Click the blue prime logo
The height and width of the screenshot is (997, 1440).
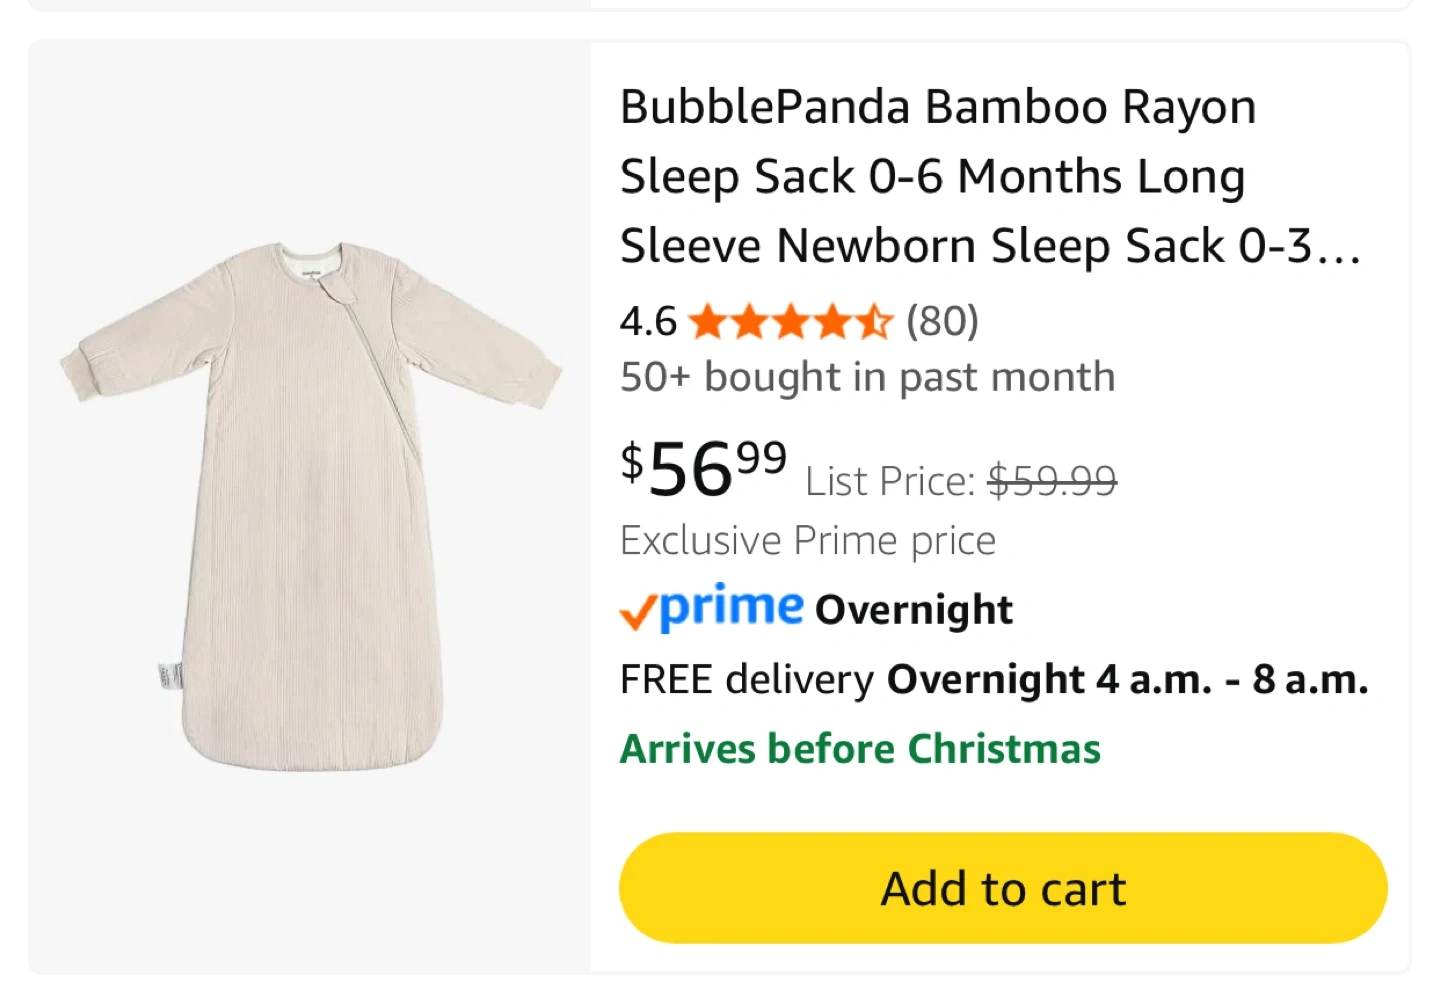coord(732,606)
